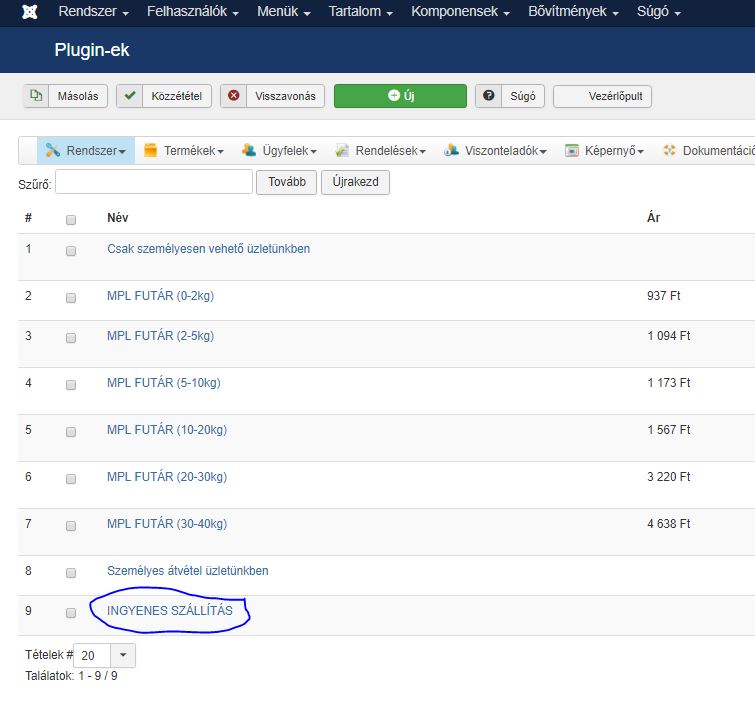This screenshot has width=755, height=716.
Task: Click the Közzététel button label
Action: tap(177, 96)
